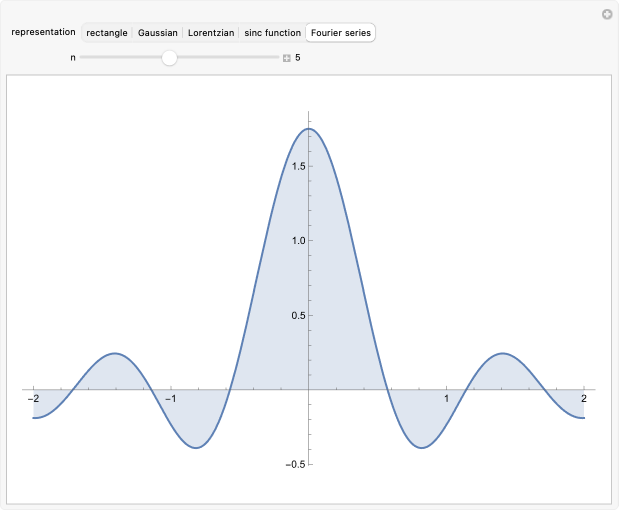Open the top-right panel options plus icon

606,14
